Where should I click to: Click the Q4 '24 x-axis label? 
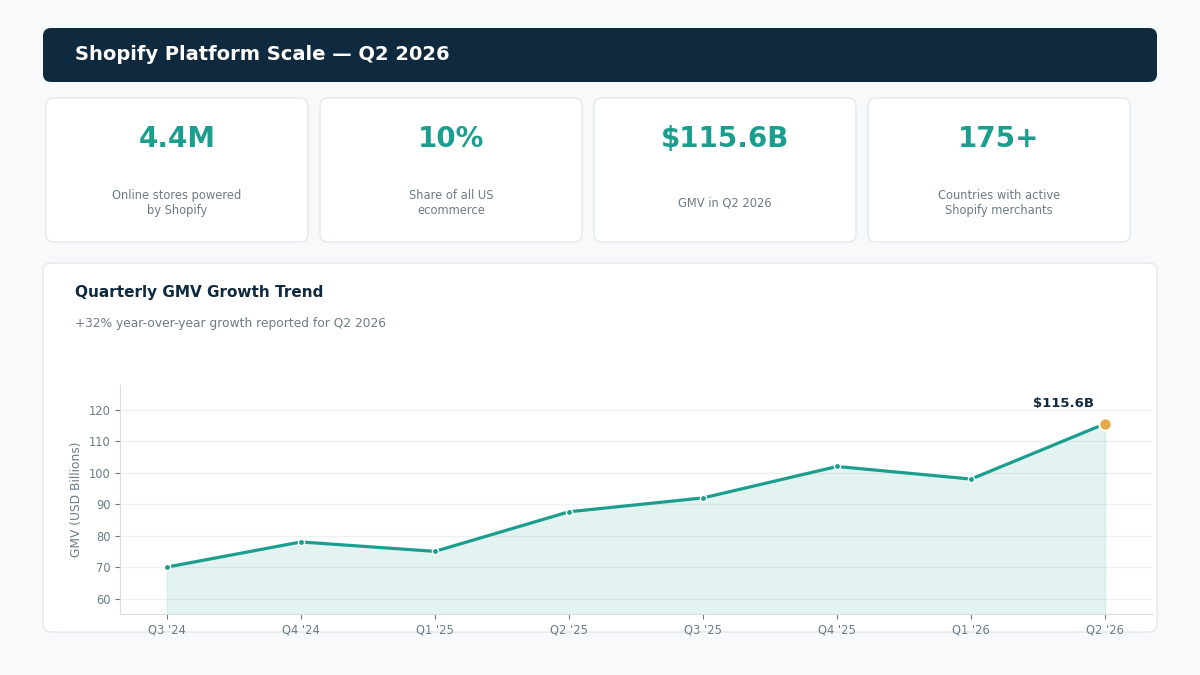point(301,630)
